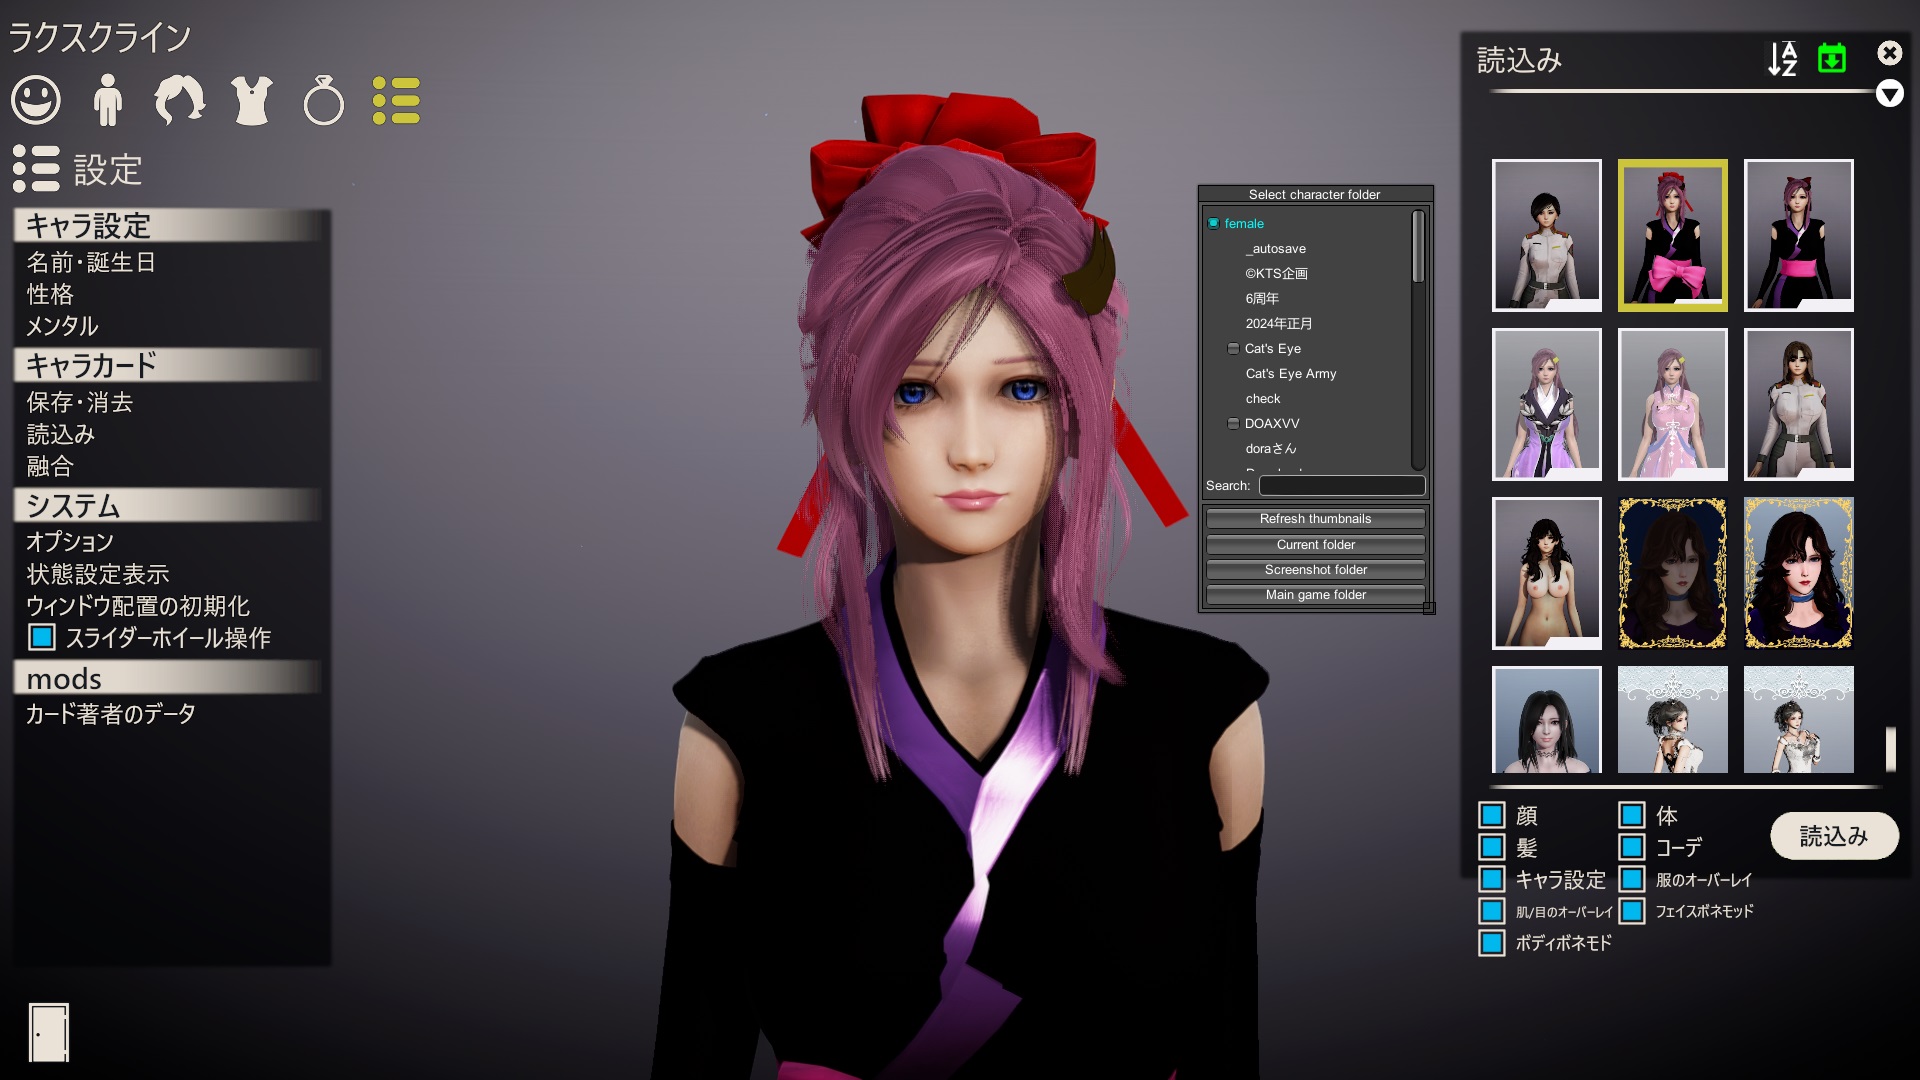The width and height of the screenshot is (1920, 1080).
Task: Open the hair editing icon
Action: coord(180,100)
